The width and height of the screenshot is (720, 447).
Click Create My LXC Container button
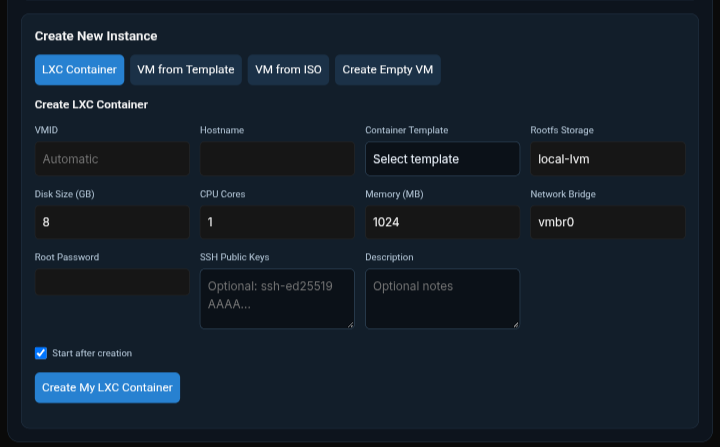[107, 388]
